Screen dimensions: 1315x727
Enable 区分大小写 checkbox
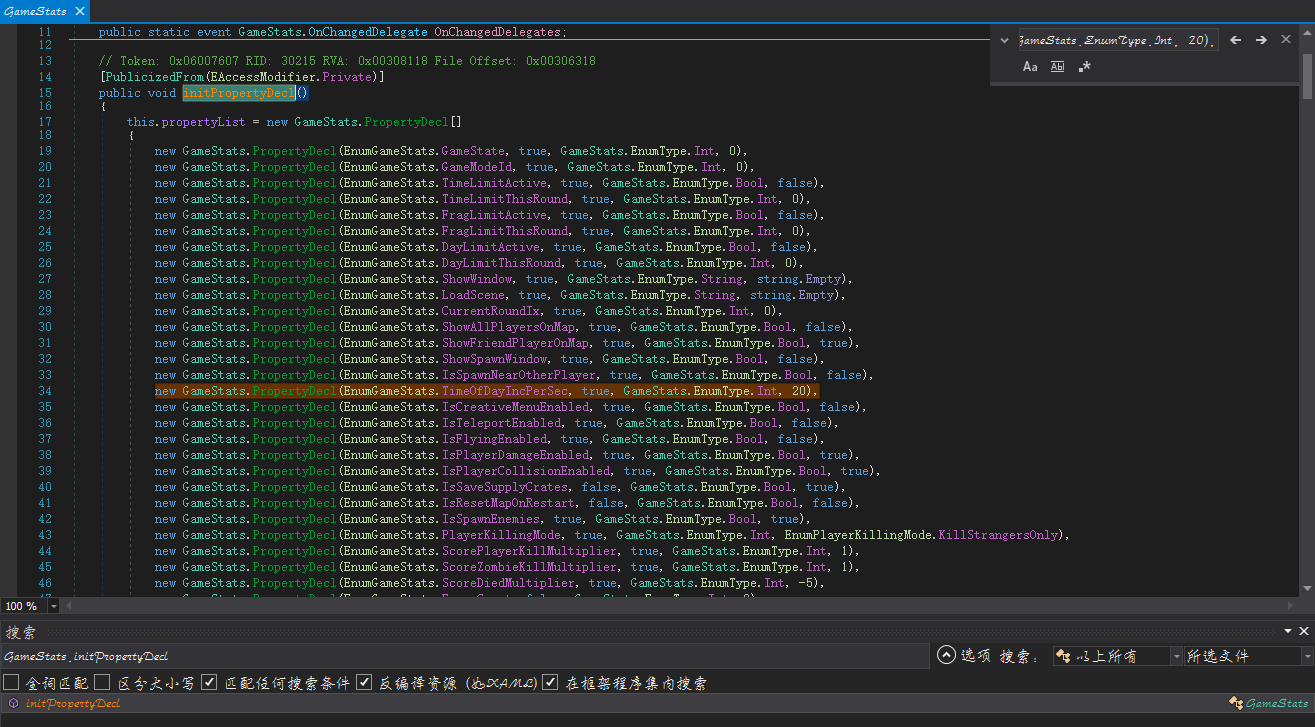point(103,682)
